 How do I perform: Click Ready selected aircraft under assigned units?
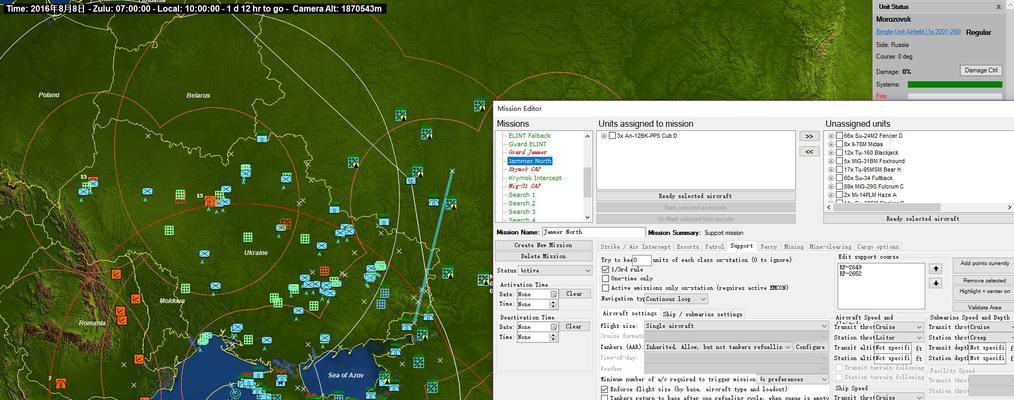695,196
